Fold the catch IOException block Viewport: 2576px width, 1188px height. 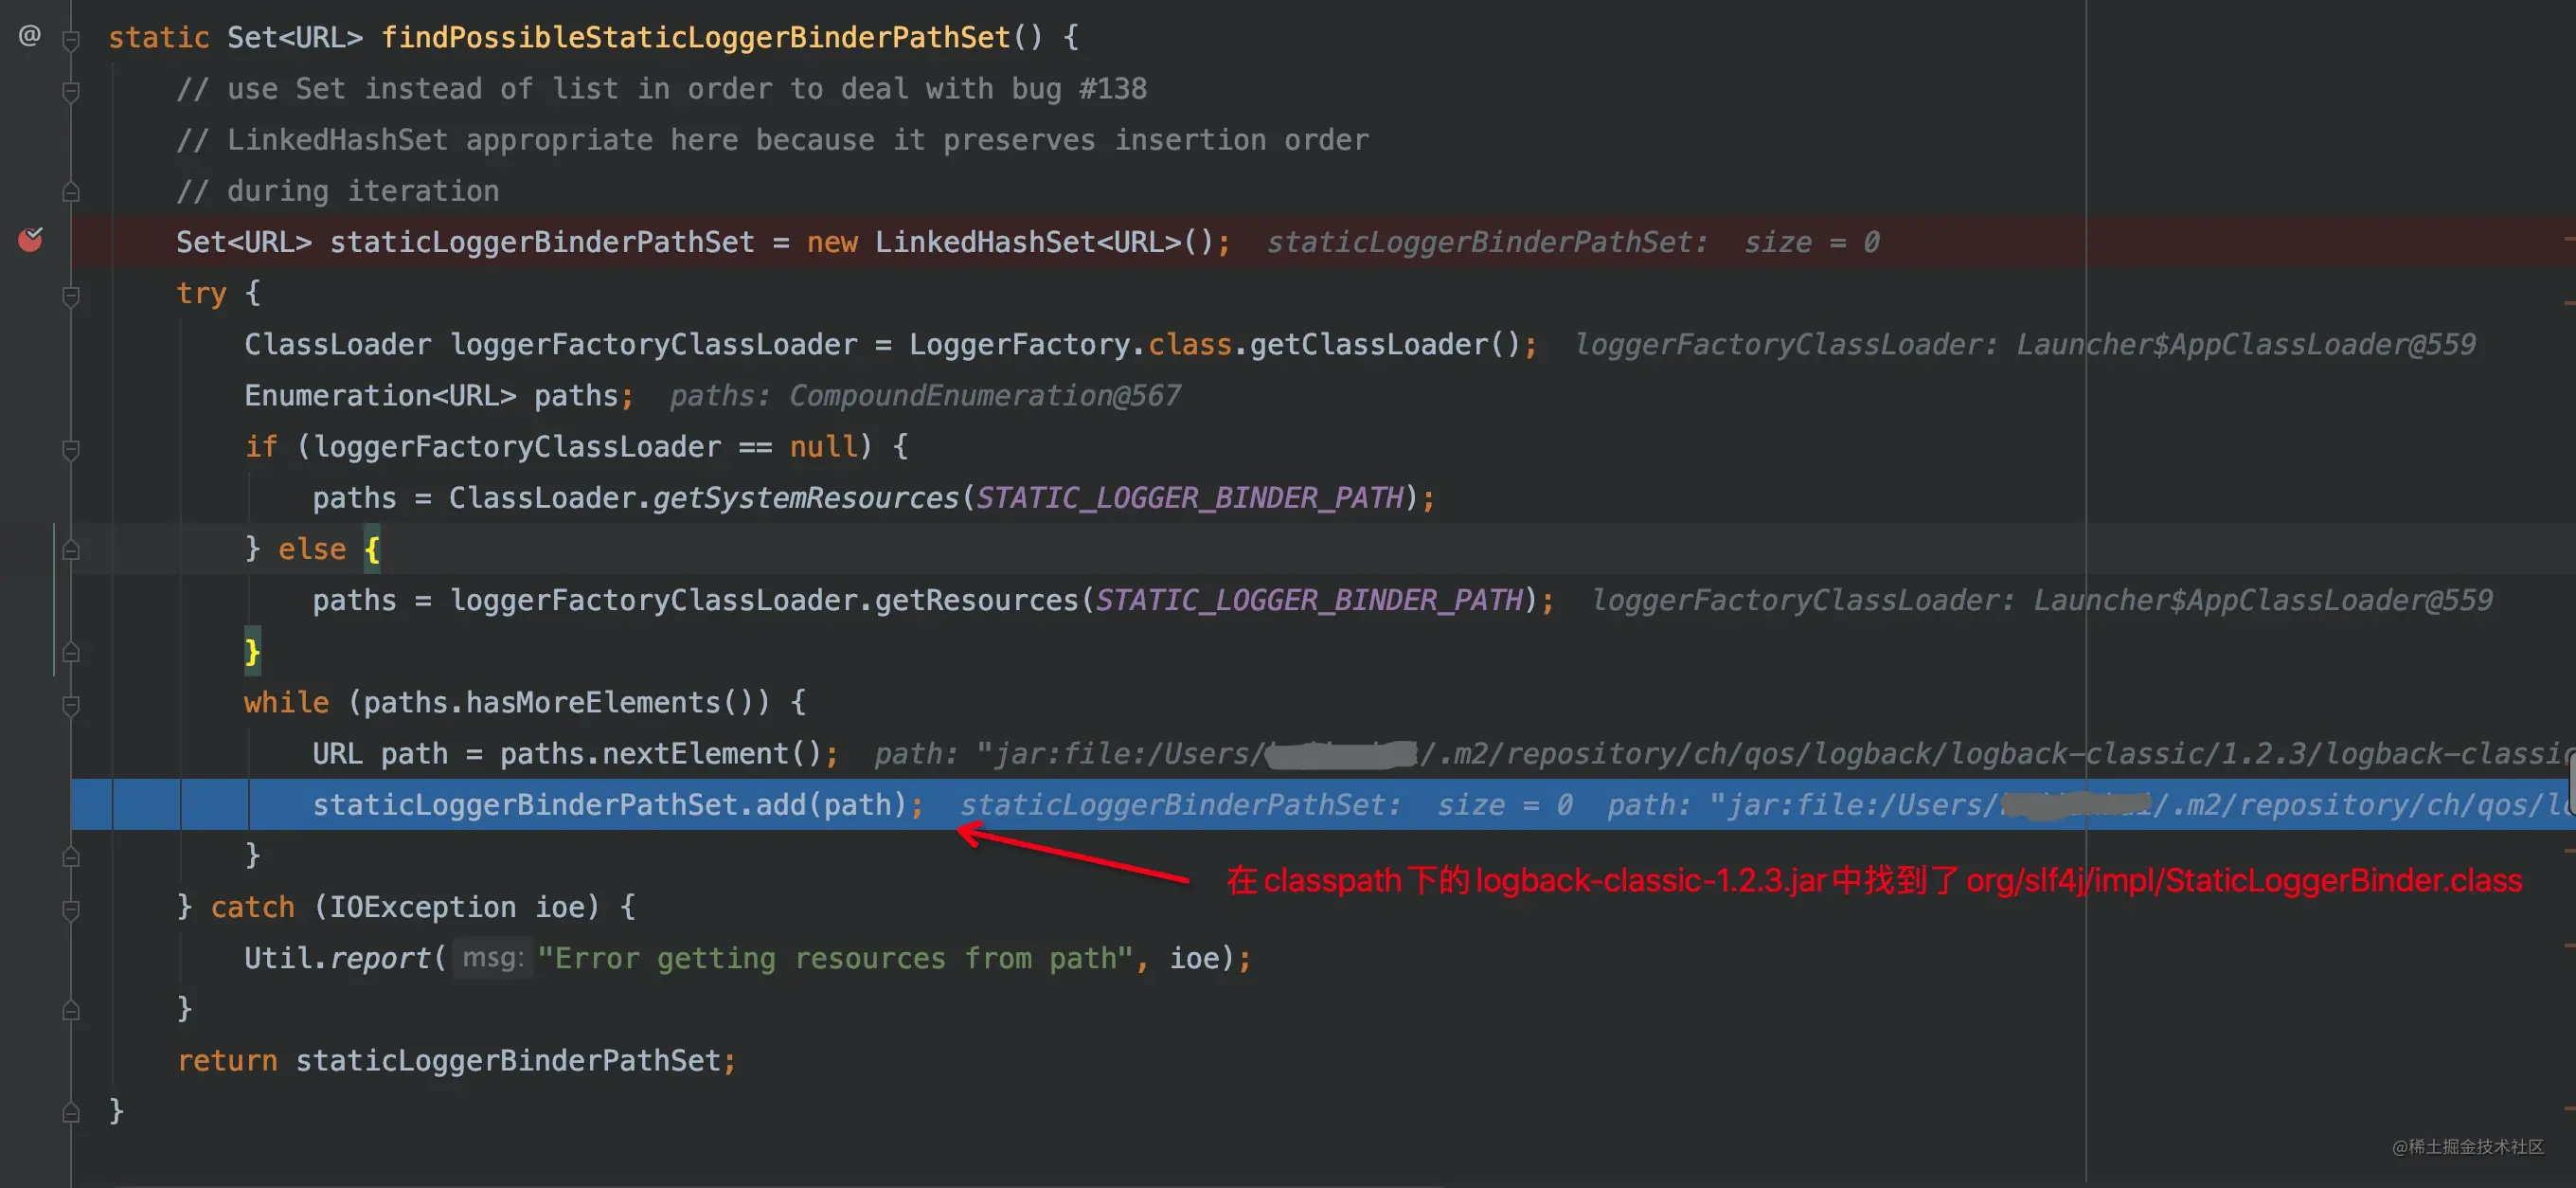[x=71, y=910]
